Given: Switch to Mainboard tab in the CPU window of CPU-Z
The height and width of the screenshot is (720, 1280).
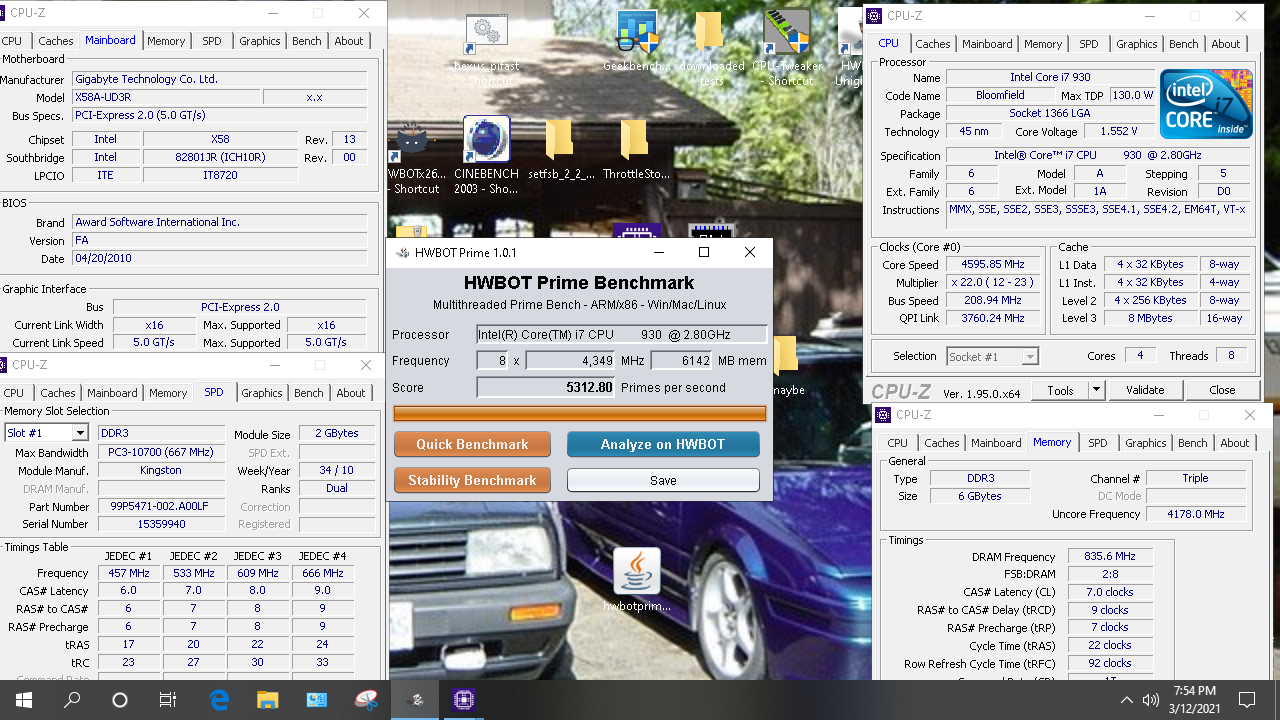Looking at the screenshot, I should click(988, 44).
